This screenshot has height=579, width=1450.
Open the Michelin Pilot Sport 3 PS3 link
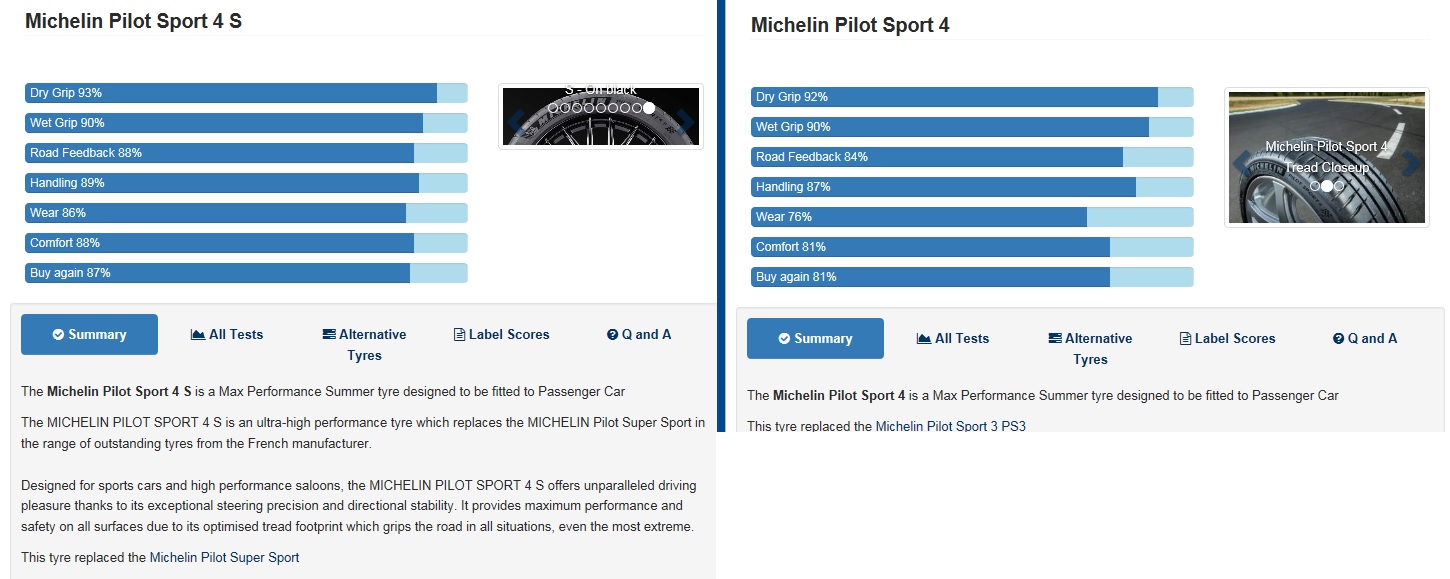point(950,426)
